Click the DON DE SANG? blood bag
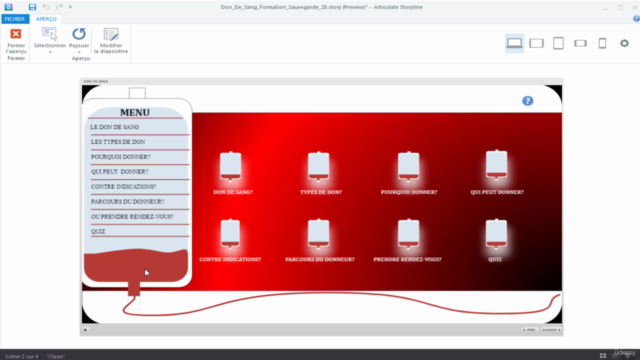The height and width of the screenshot is (360, 640). pyautogui.click(x=231, y=167)
